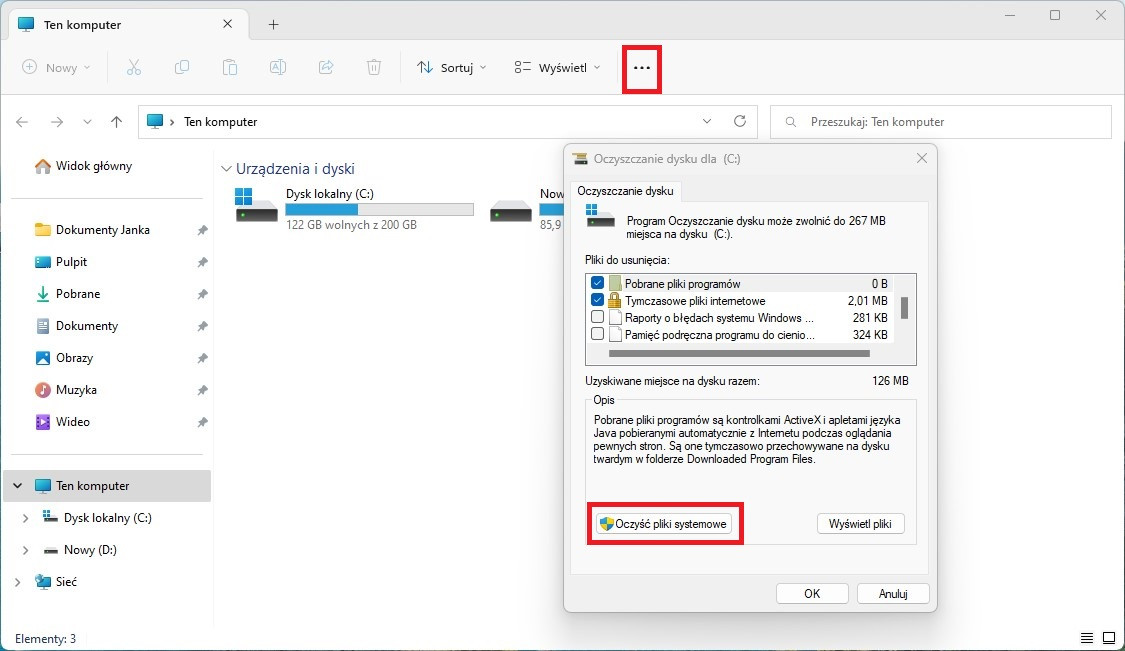Click Wyświetl pliki button
Image resolution: width=1125 pixels, height=651 pixels.
click(860, 524)
